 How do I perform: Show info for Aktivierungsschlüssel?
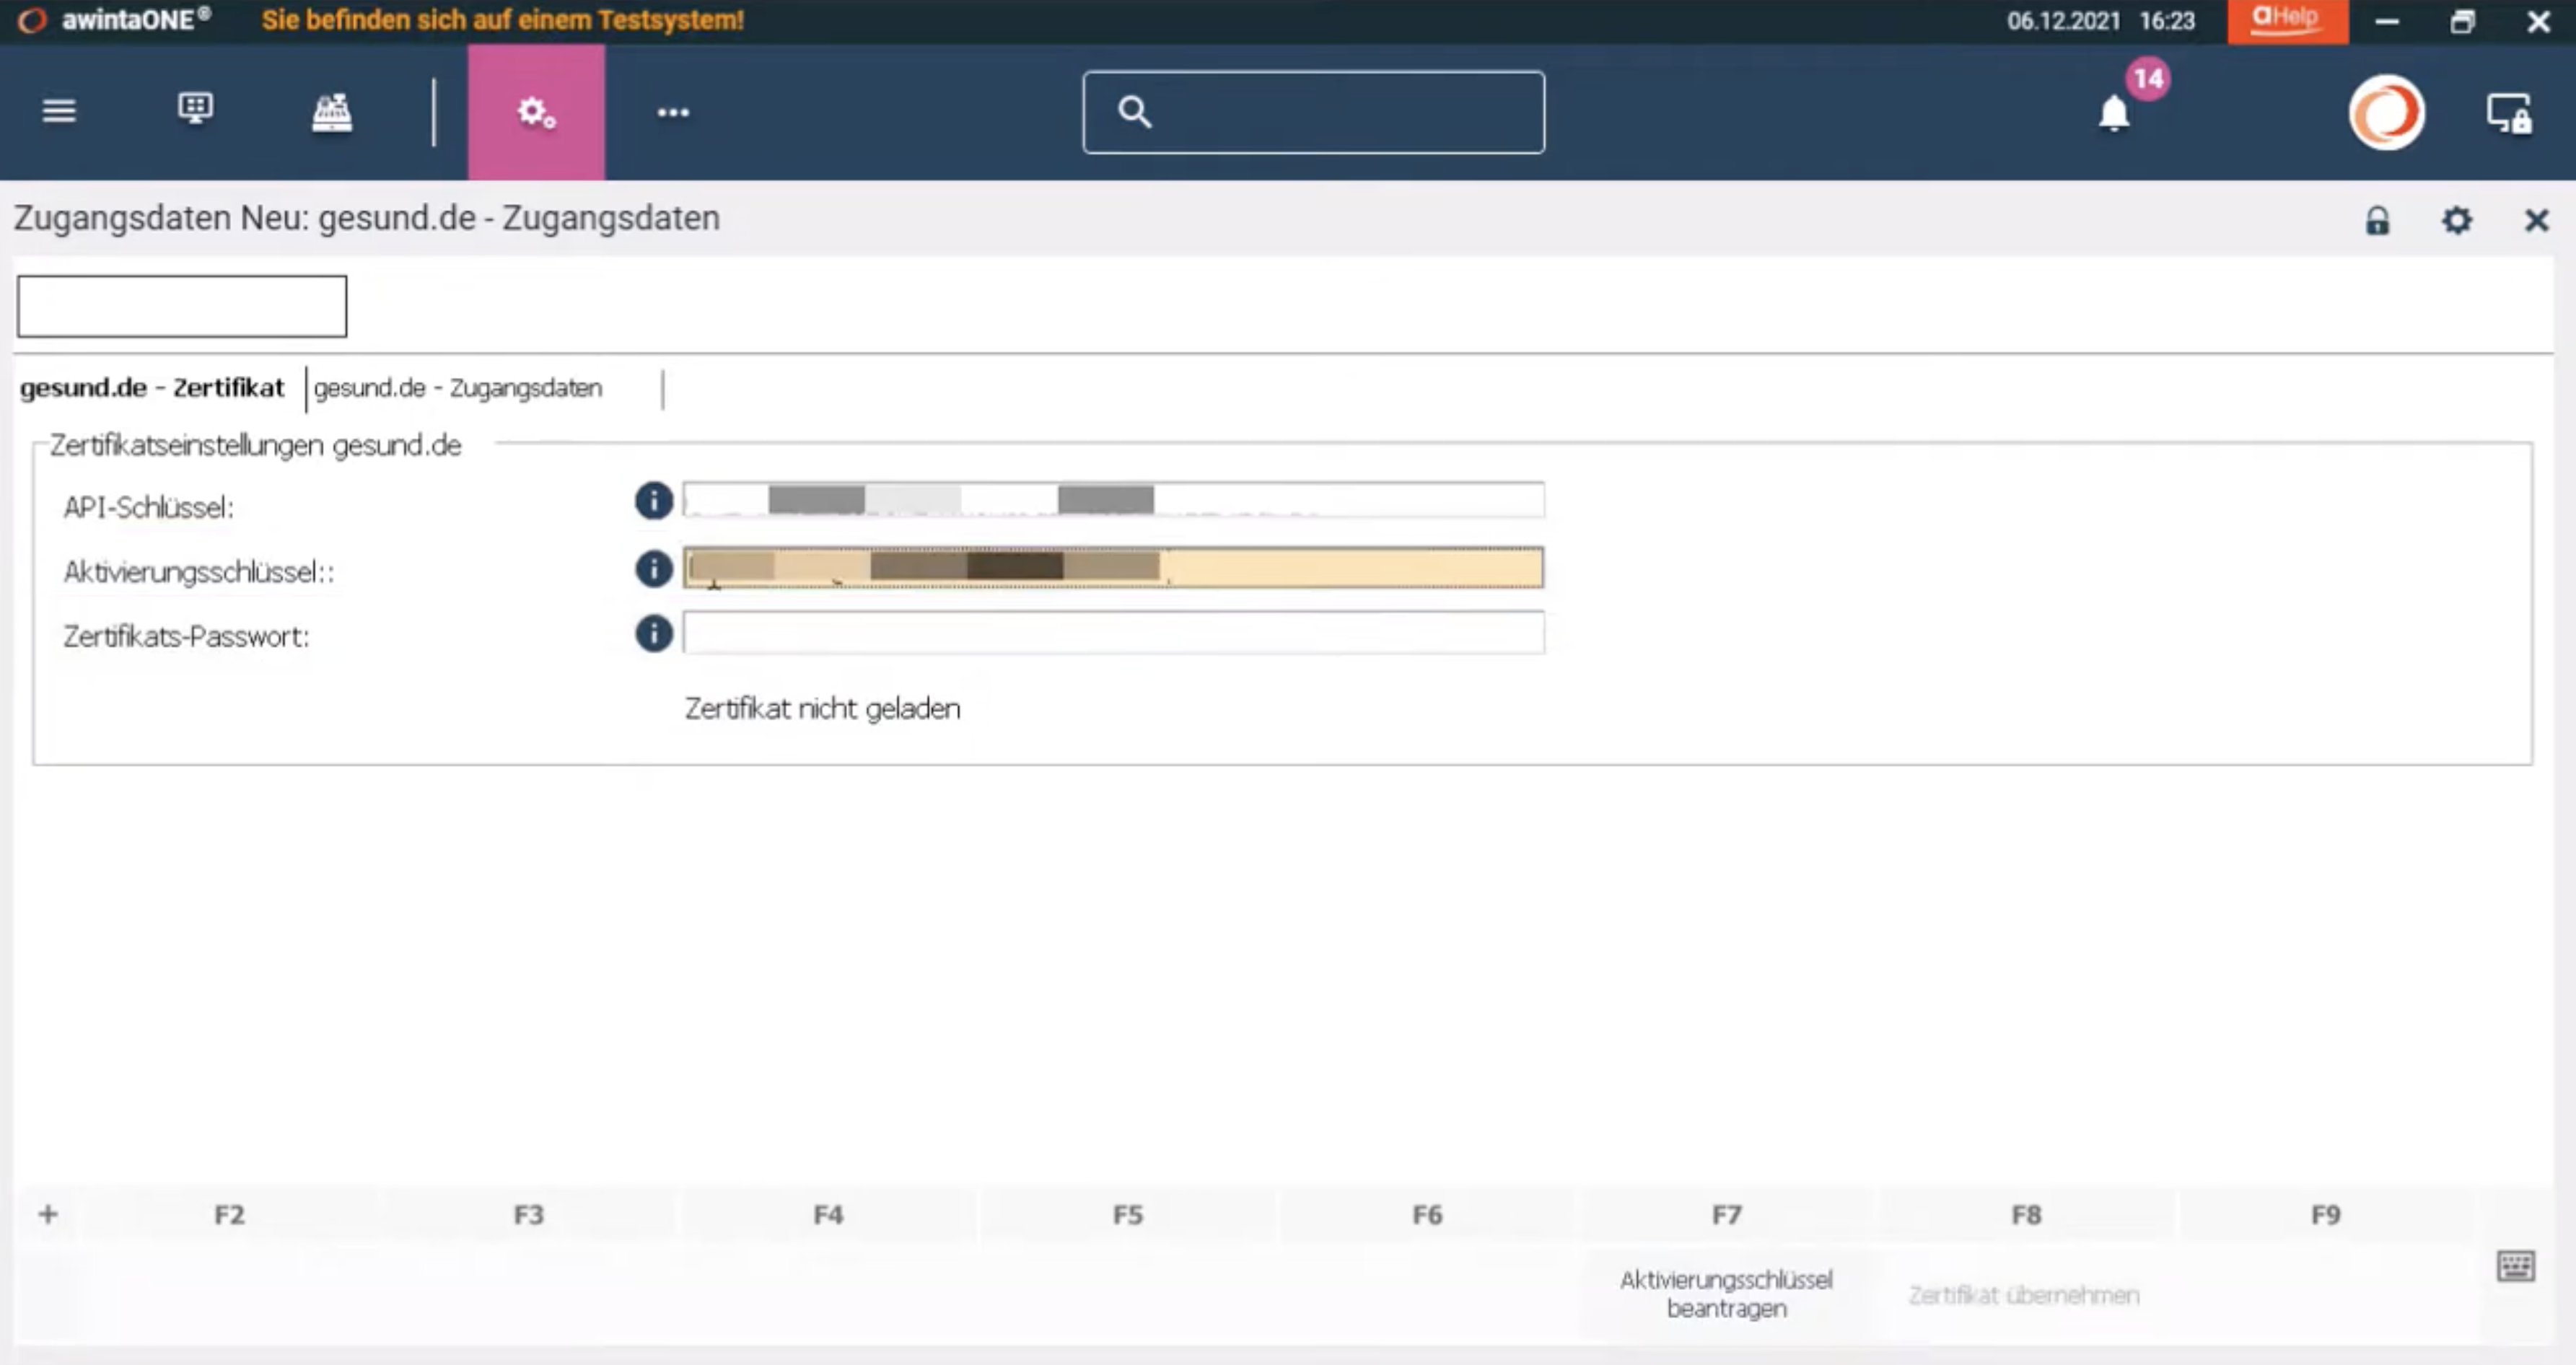click(x=653, y=568)
